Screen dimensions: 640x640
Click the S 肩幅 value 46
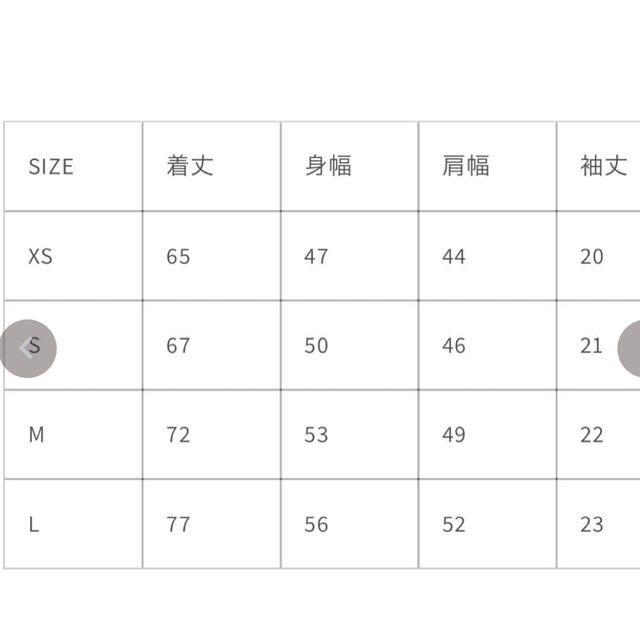tap(453, 346)
